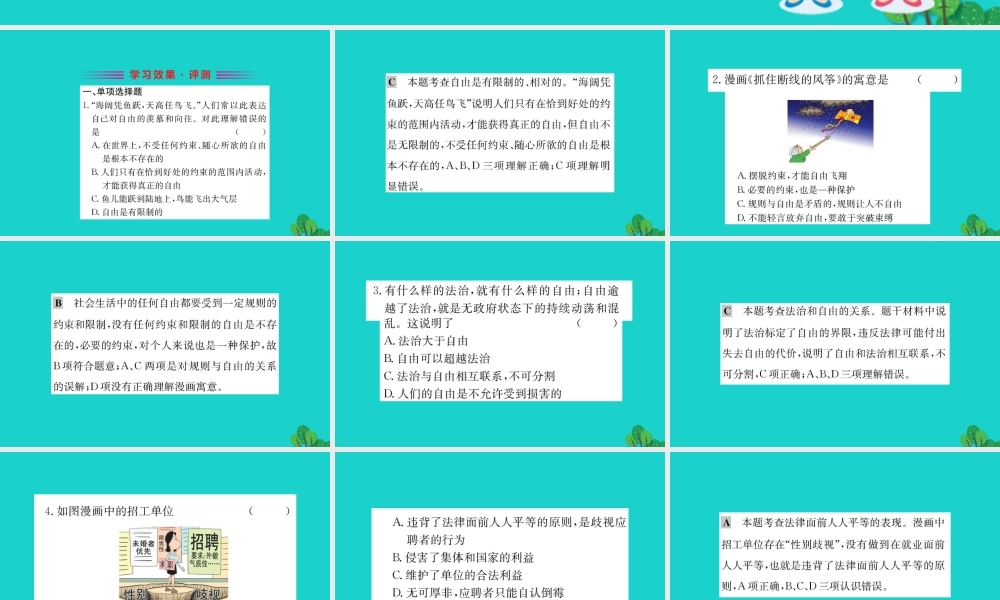Click option text C. 规则与自由是矛盾的
This screenshot has width=1000, height=600.
click(819, 203)
